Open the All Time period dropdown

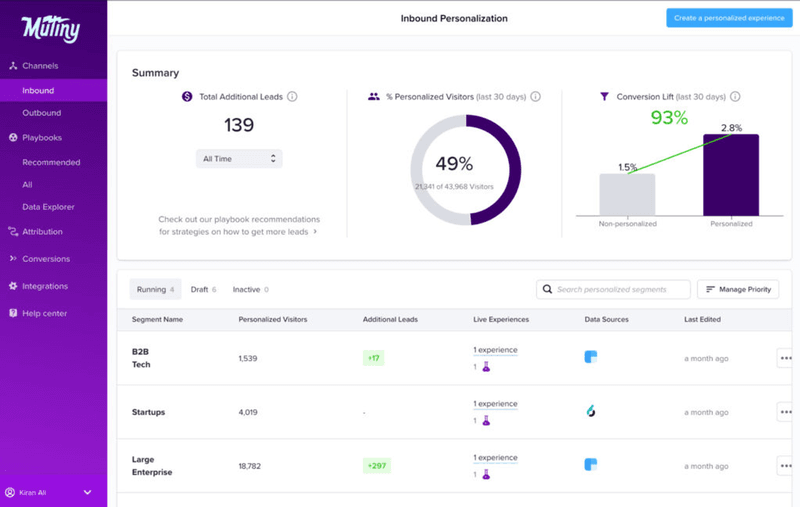[239, 158]
